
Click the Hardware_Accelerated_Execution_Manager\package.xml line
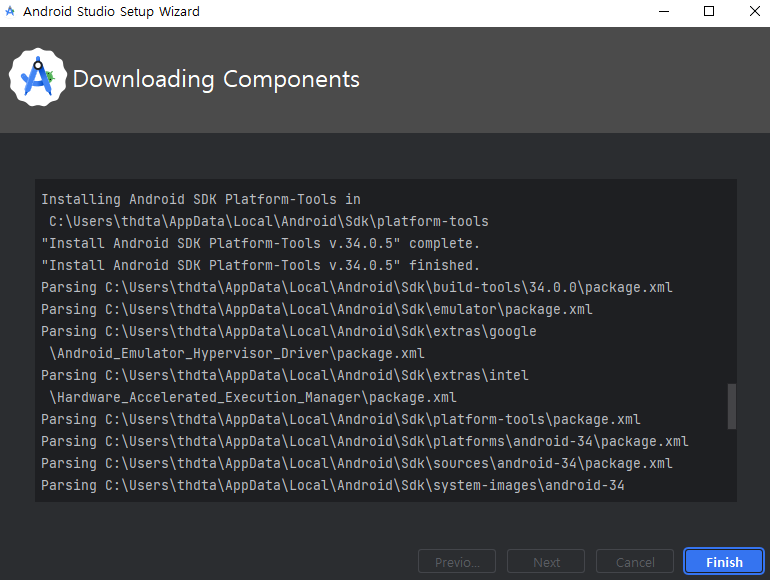[x=253, y=397]
